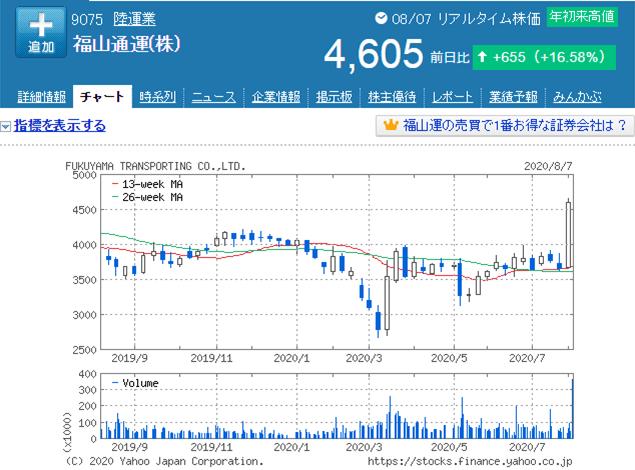Click the (C) 2020 Yahoo Japan Corporation text

[164, 461]
